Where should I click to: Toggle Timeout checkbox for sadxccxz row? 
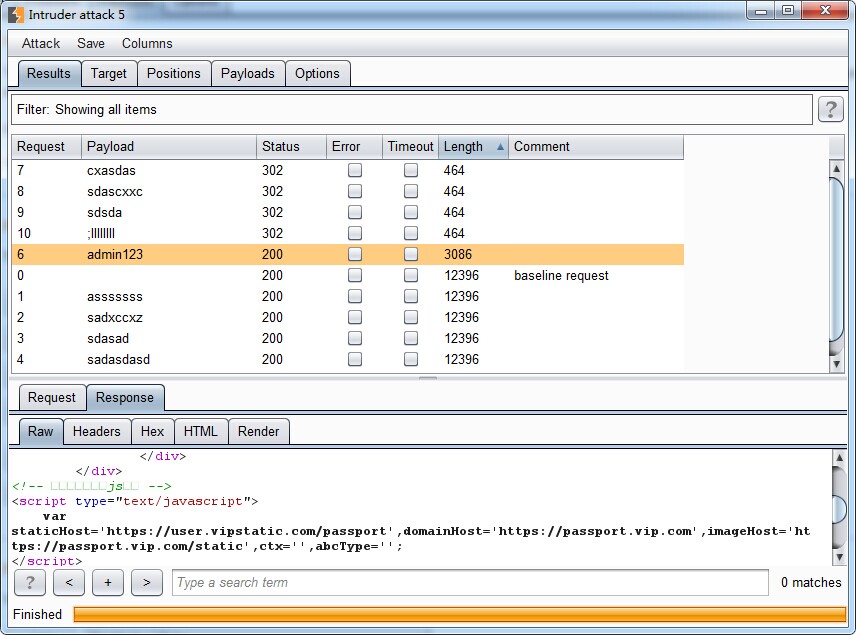(411, 317)
